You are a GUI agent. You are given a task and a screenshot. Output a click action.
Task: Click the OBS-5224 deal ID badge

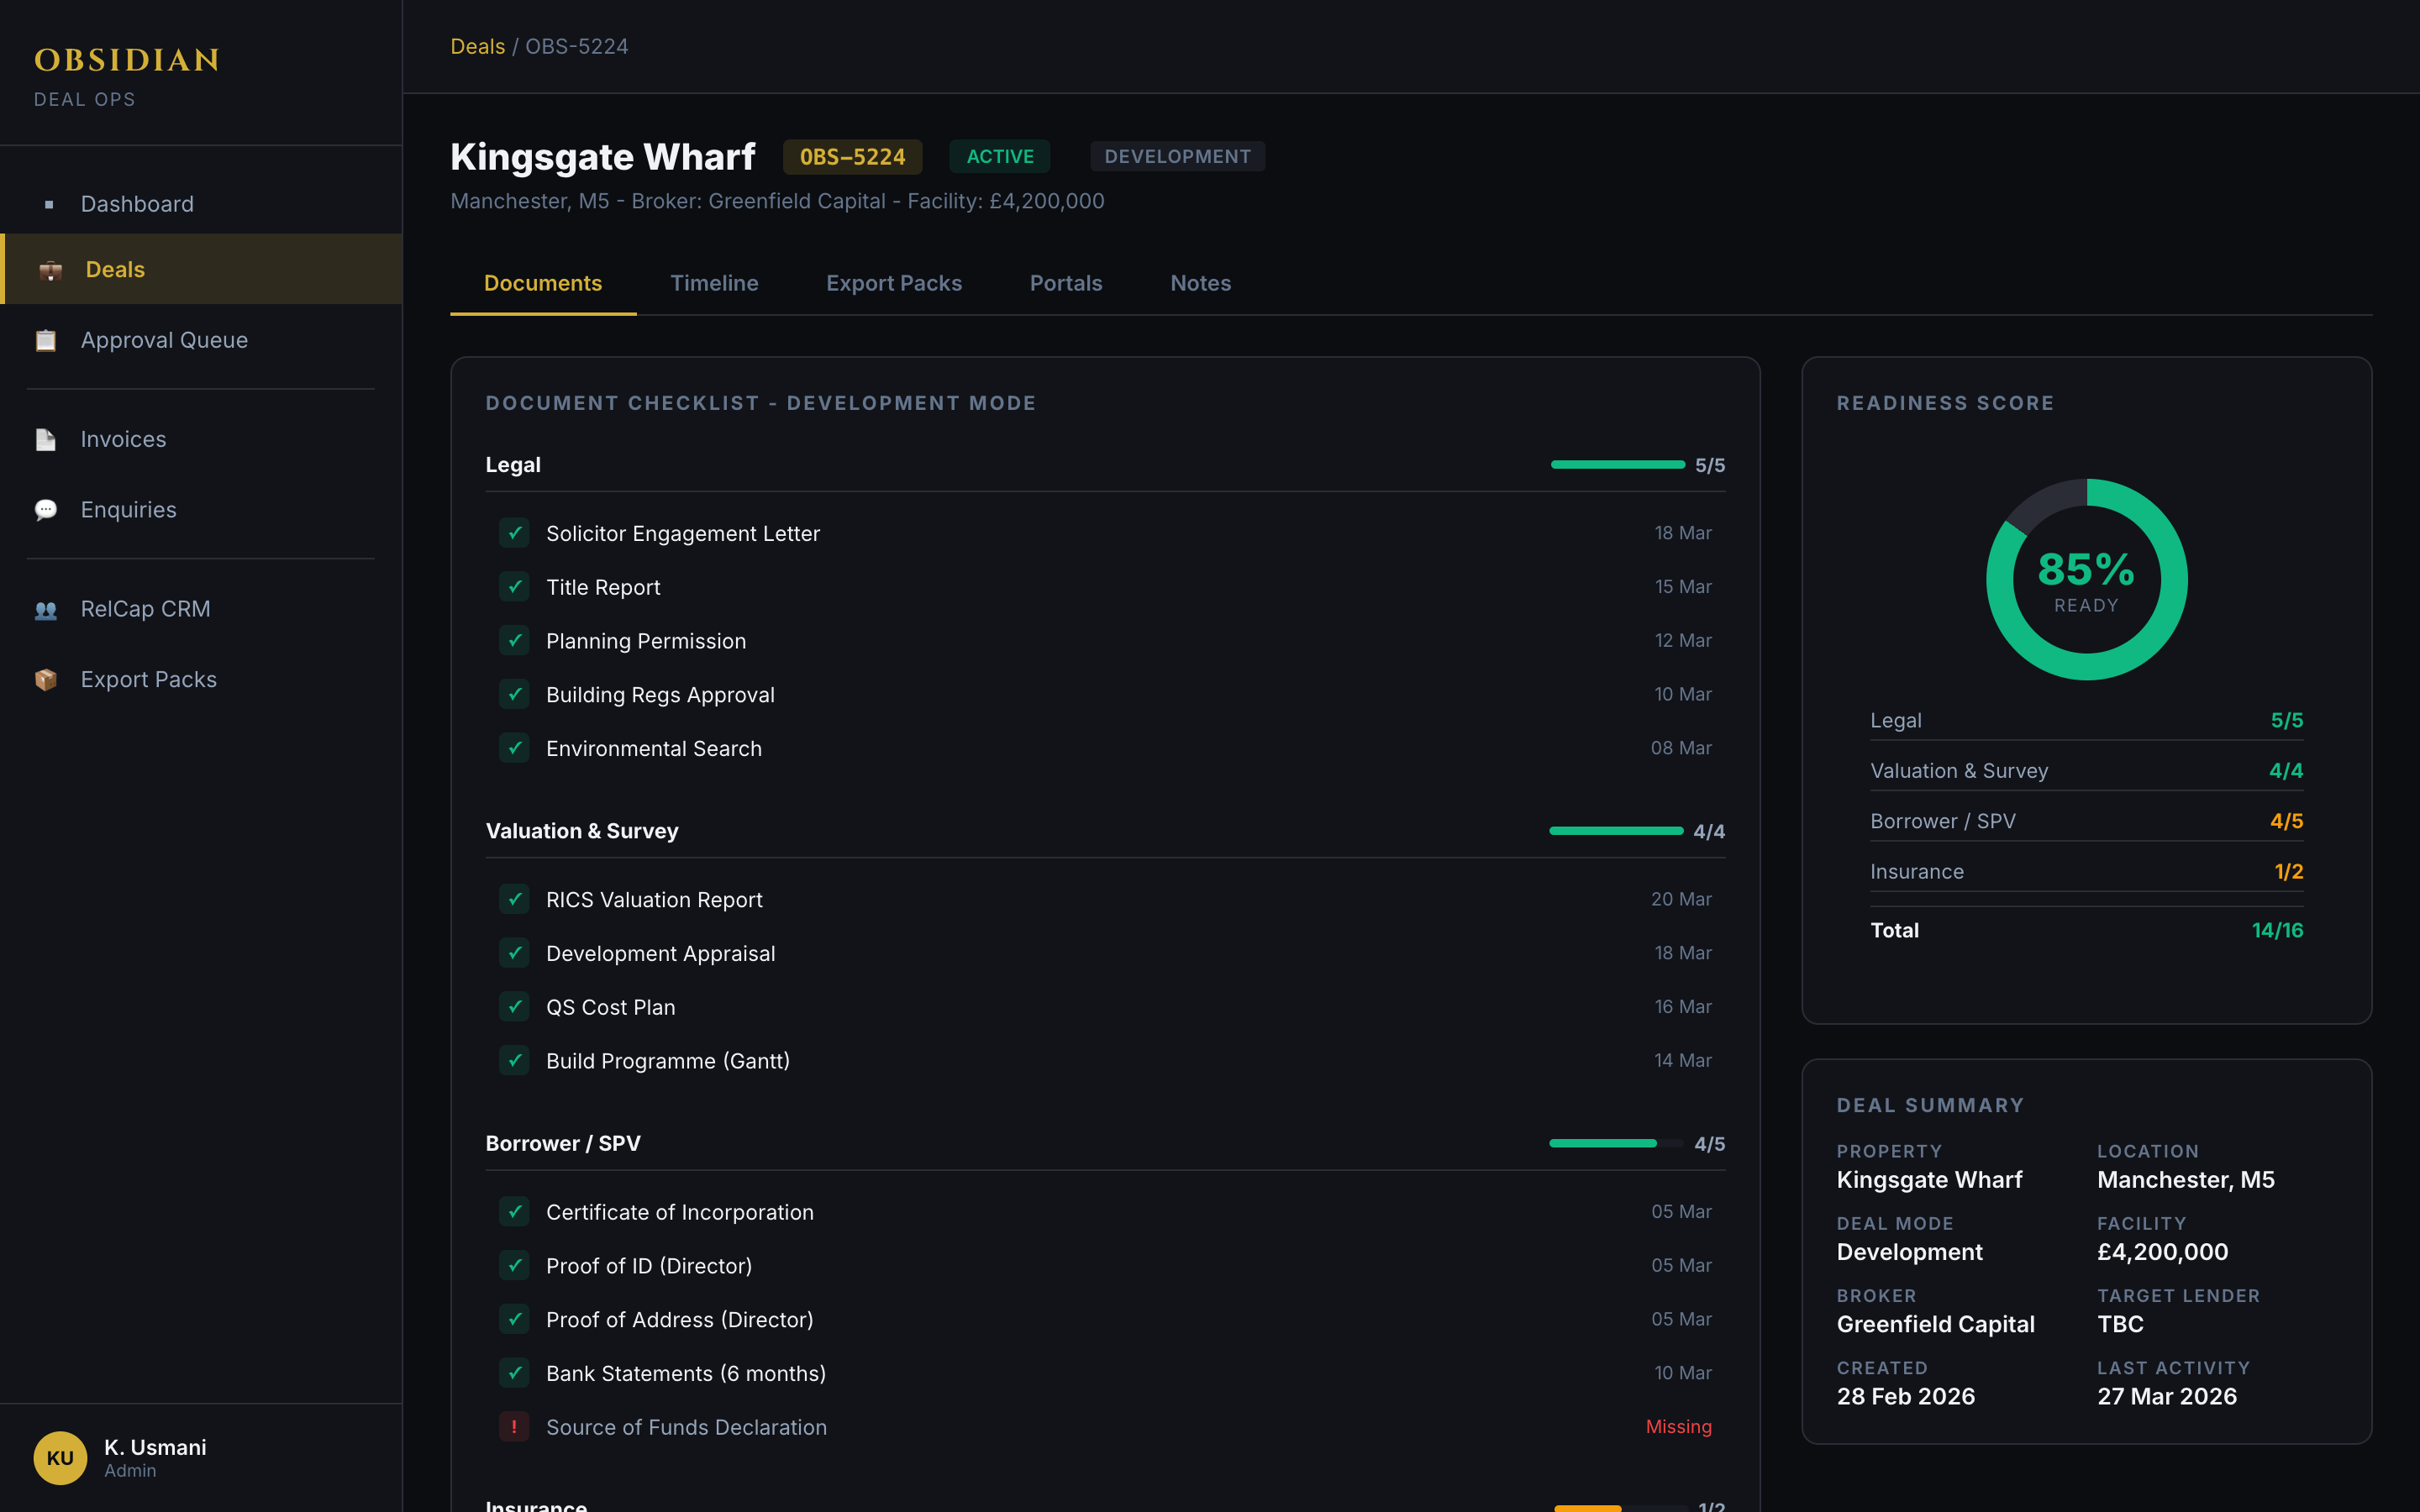852,157
